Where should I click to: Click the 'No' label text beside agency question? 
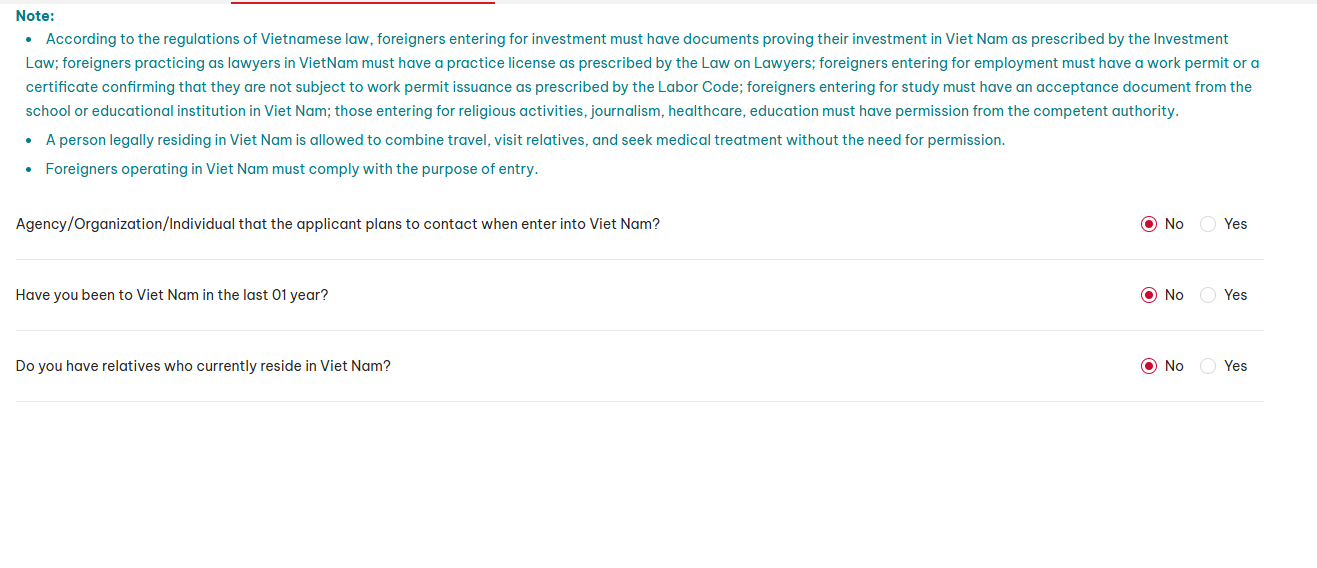pos(1174,224)
